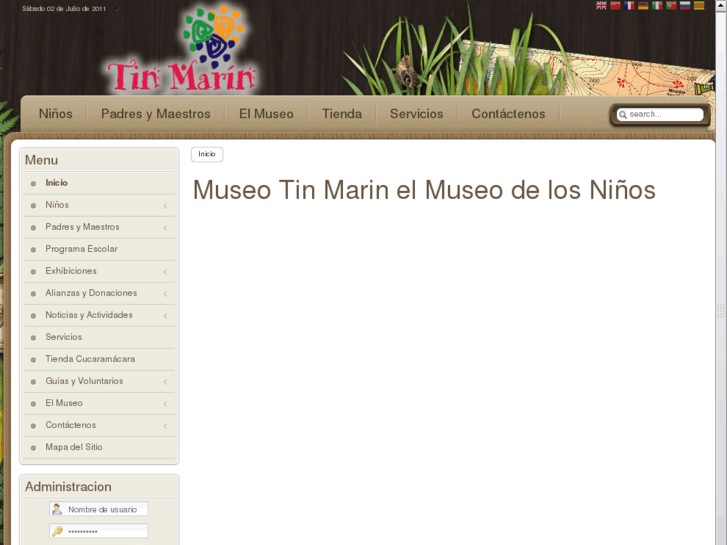Click the Tin Marín logo

click(182, 49)
